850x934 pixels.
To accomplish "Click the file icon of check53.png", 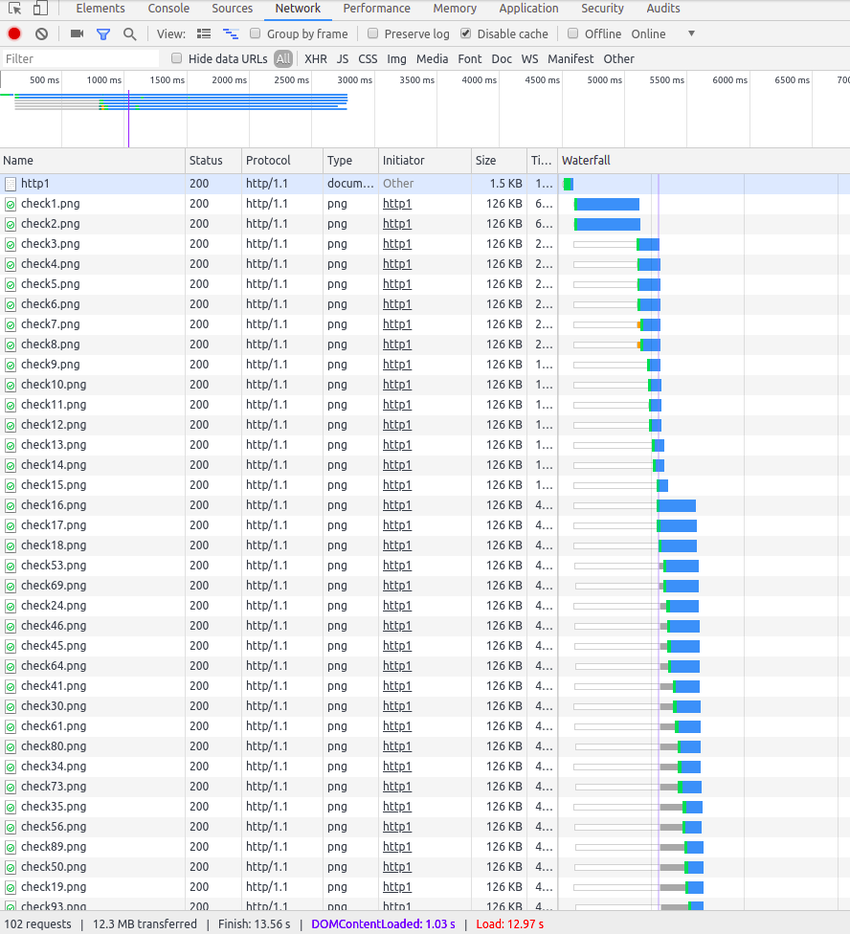I will 10,566.
